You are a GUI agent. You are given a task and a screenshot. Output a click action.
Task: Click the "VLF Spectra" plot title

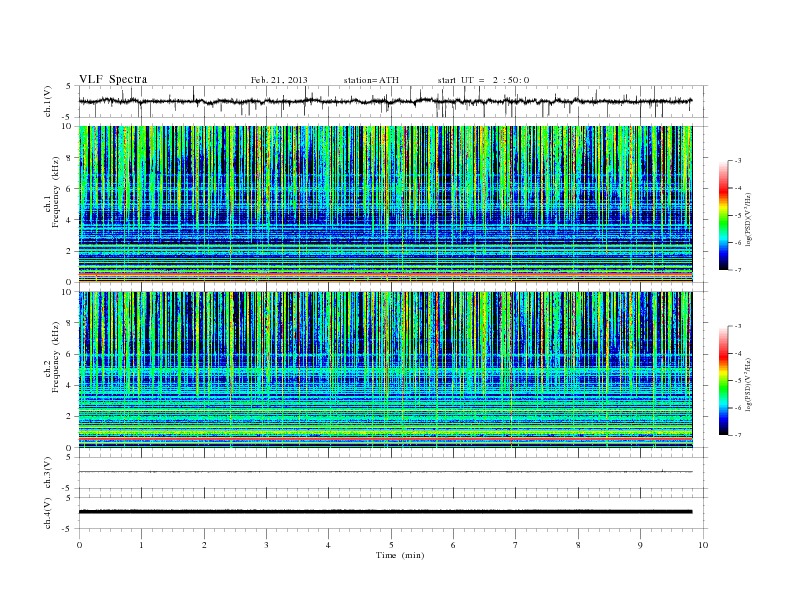pos(113,79)
